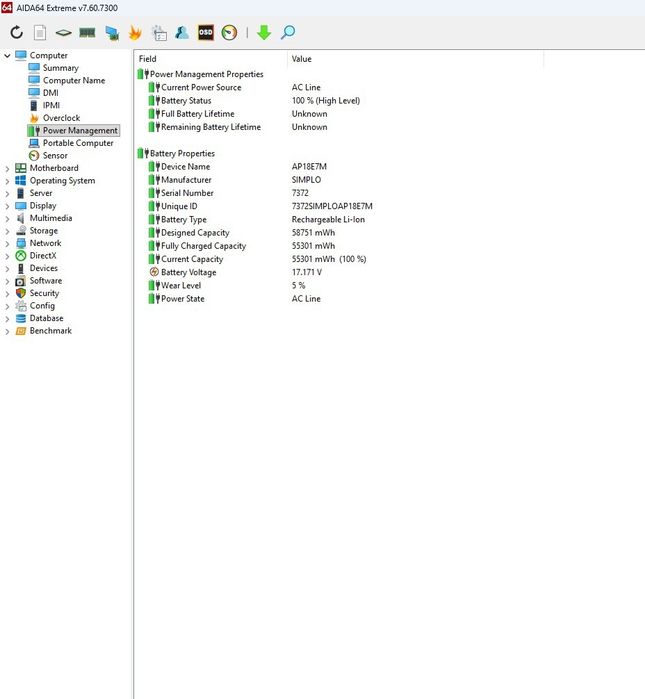Select Computer Name in the tree
This screenshot has width=645, height=699.
74,80
